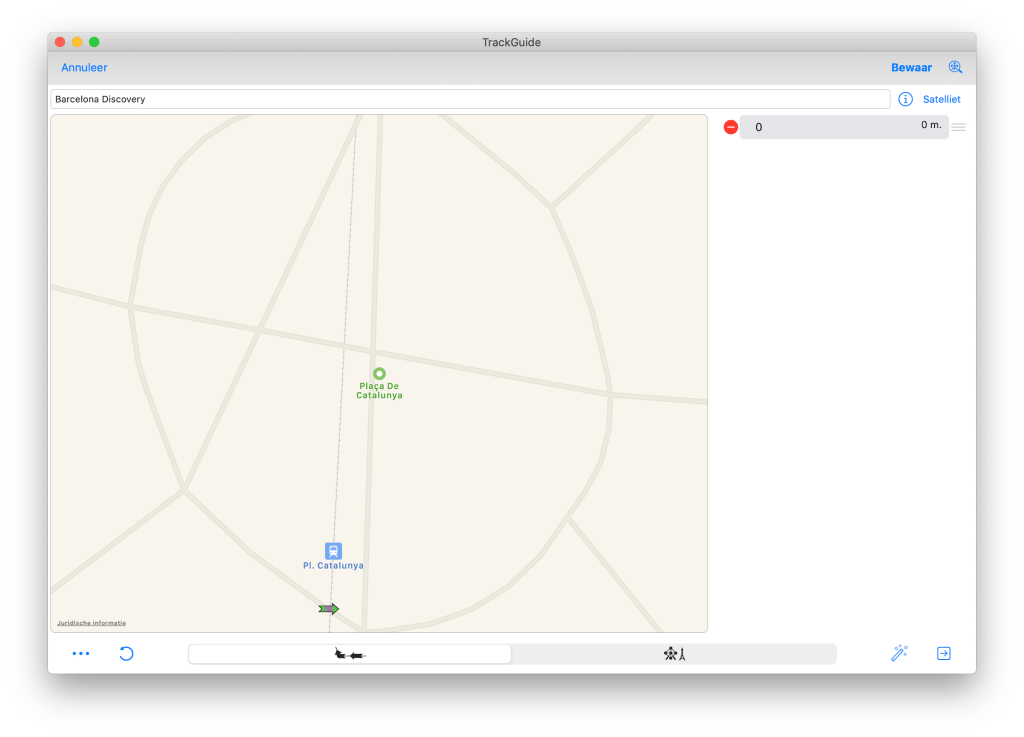
Task: Click the green macOS fullscreen button
Action: click(x=94, y=42)
